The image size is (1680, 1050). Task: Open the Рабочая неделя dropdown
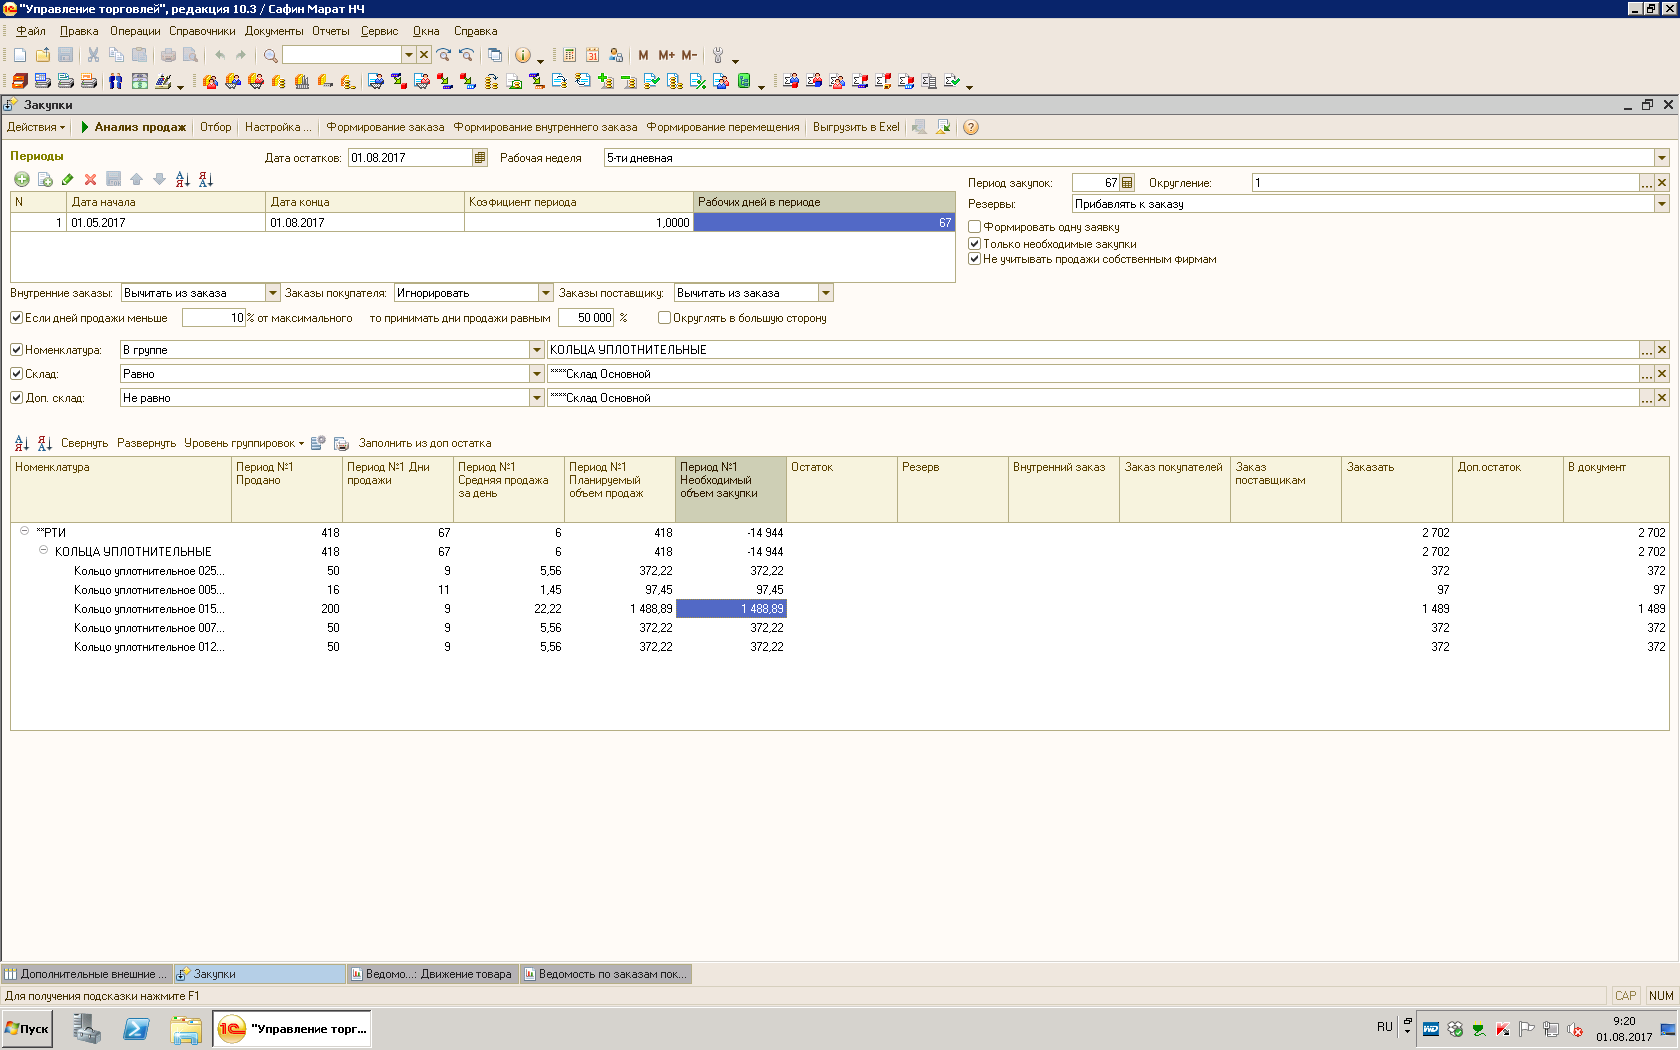pyautogui.click(x=1661, y=157)
